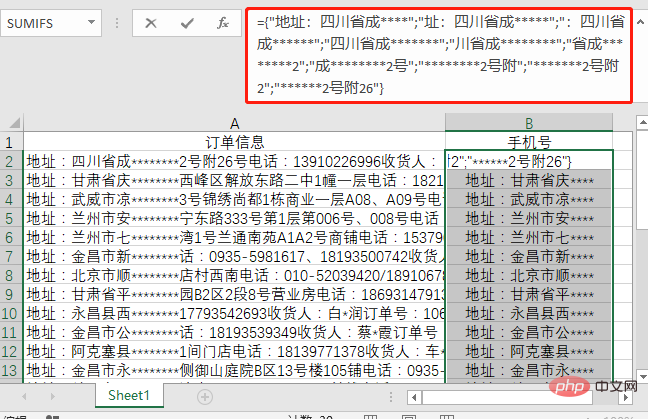This screenshot has height=419, width=648.
Task: Click cell A6 with 兰州市七 address
Action: 234,237
